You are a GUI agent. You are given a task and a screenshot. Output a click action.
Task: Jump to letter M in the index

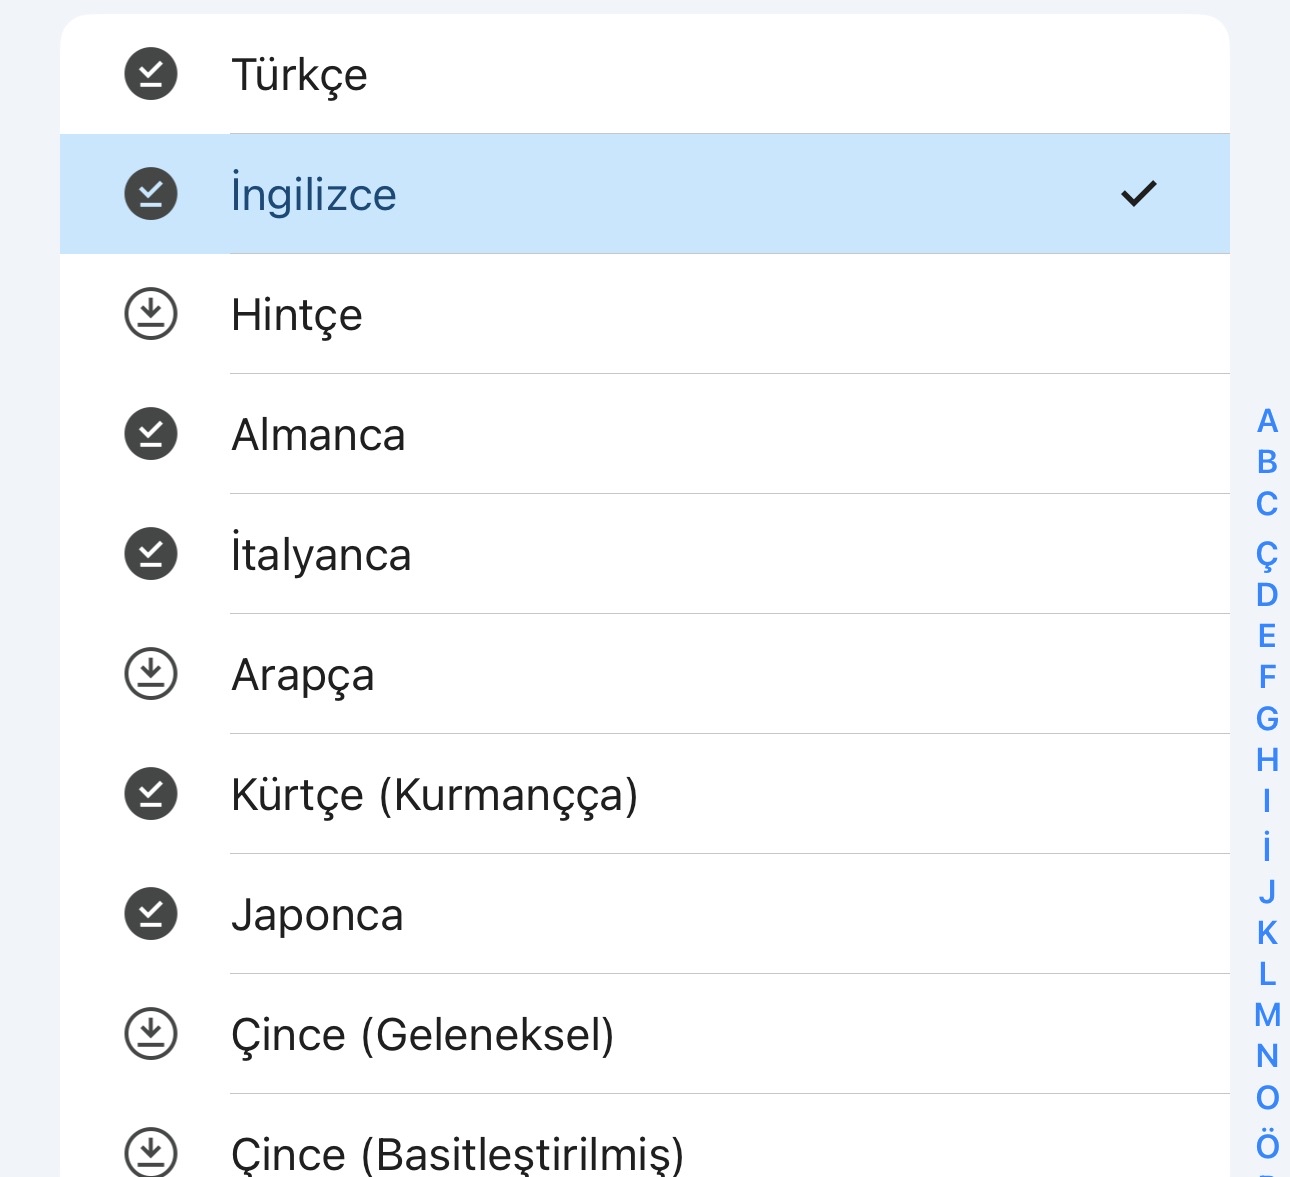click(x=1267, y=1014)
